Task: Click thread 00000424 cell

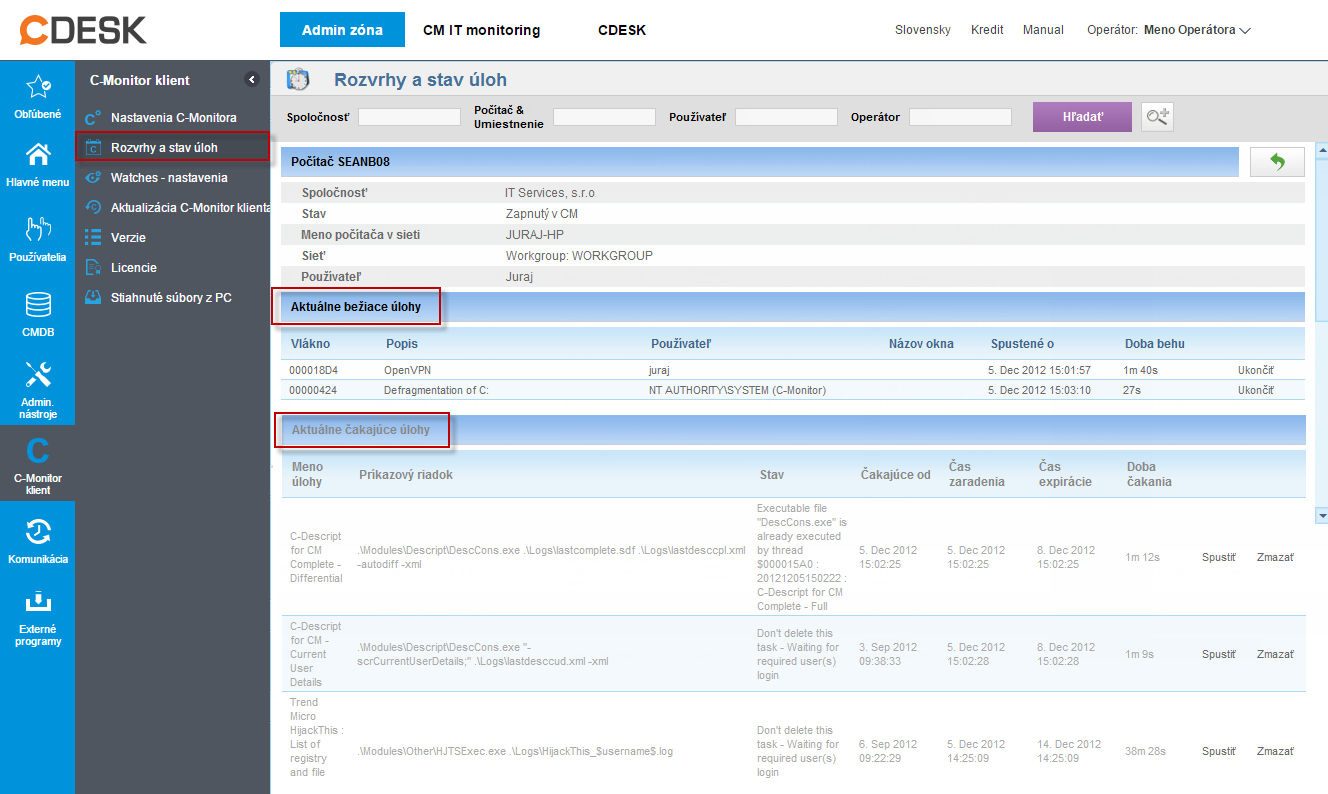Action: pyautogui.click(x=313, y=390)
